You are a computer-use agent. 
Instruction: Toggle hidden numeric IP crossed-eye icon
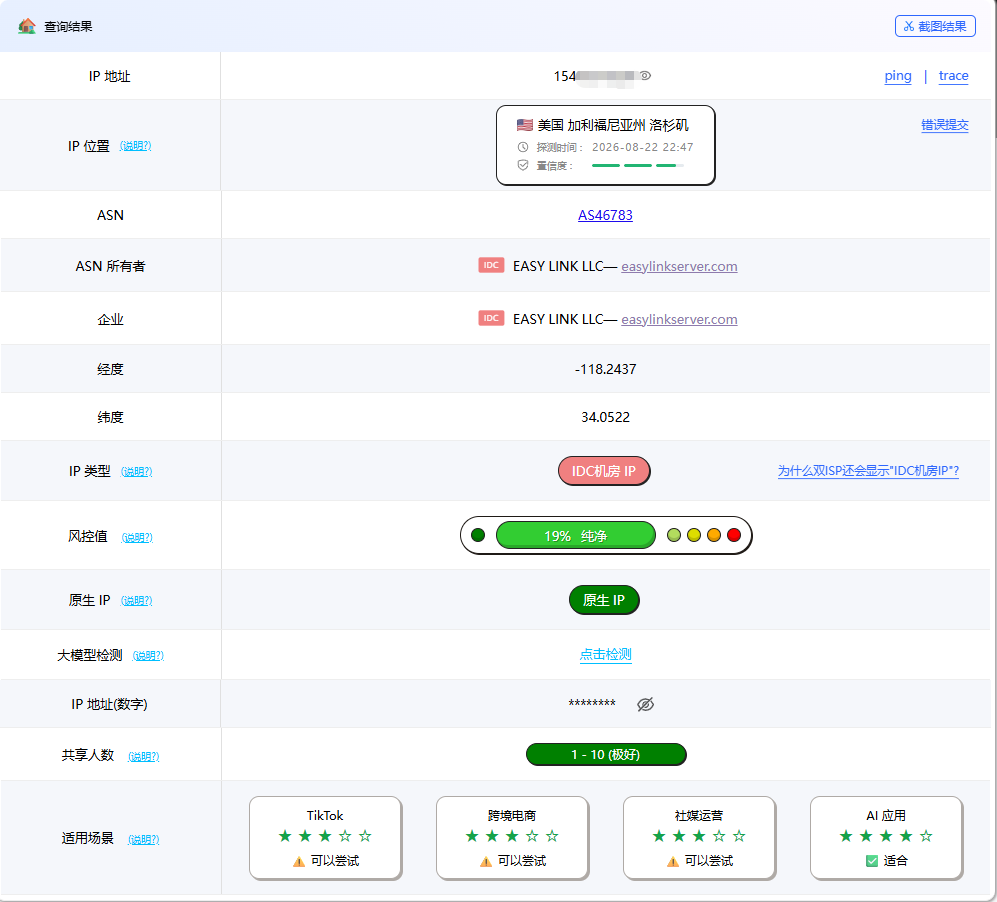645,704
